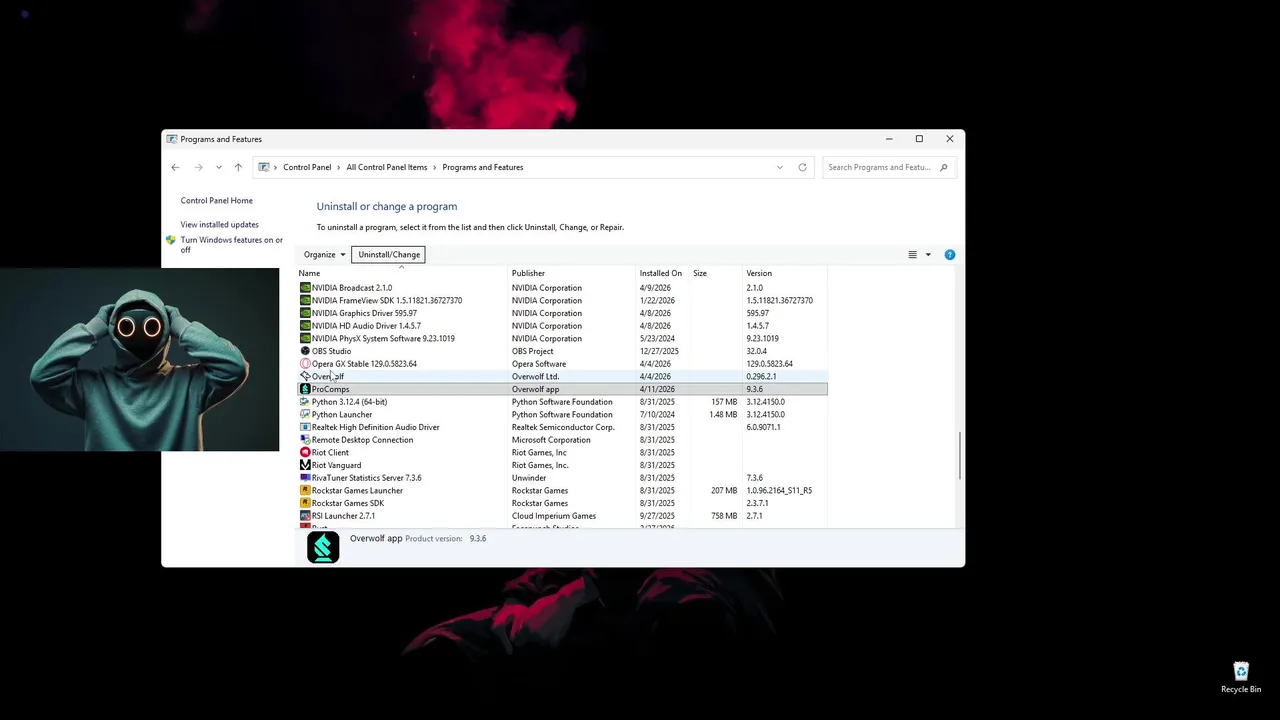Go up one level with Up arrow
The height and width of the screenshot is (720, 1280).
(238, 167)
